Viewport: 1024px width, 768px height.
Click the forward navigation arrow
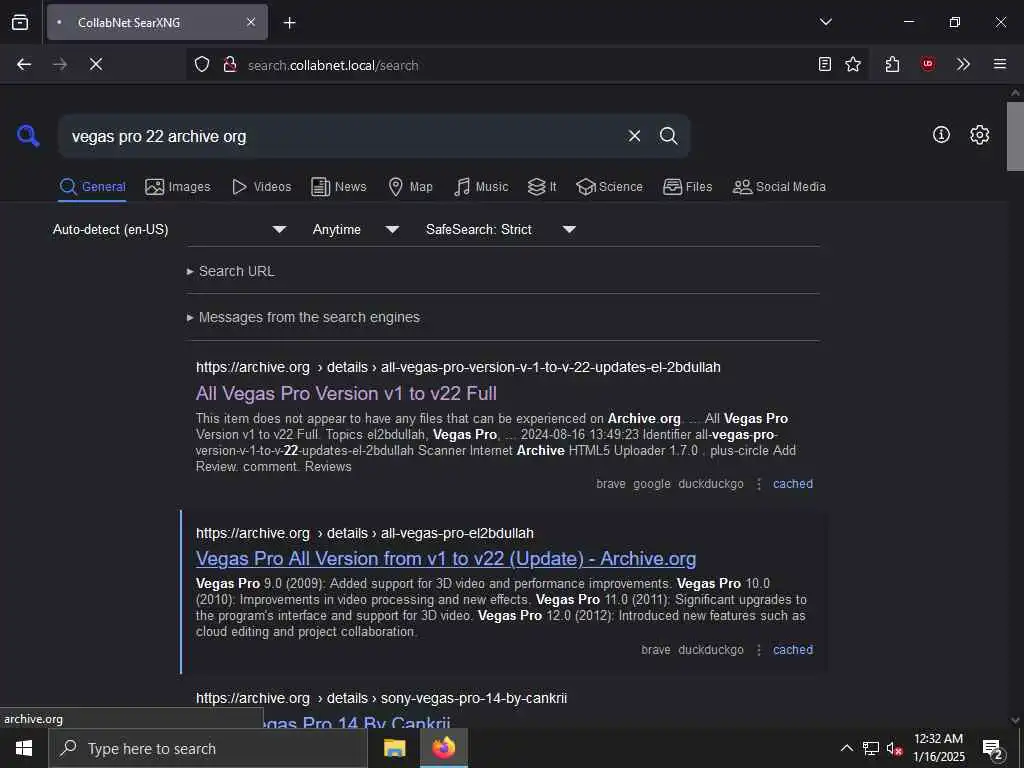[x=60, y=64]
